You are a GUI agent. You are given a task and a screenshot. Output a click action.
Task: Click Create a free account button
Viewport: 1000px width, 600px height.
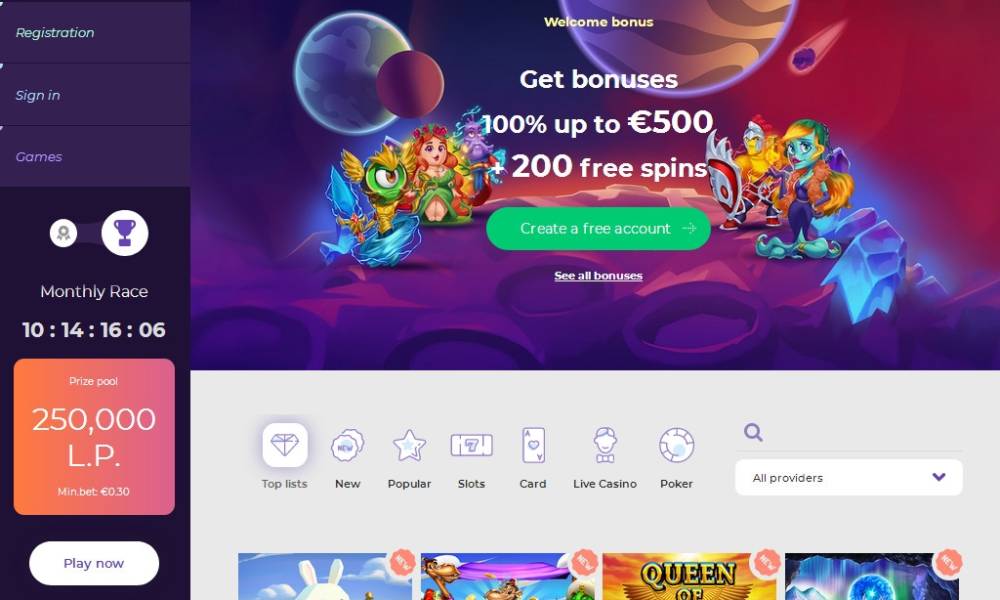598,228
